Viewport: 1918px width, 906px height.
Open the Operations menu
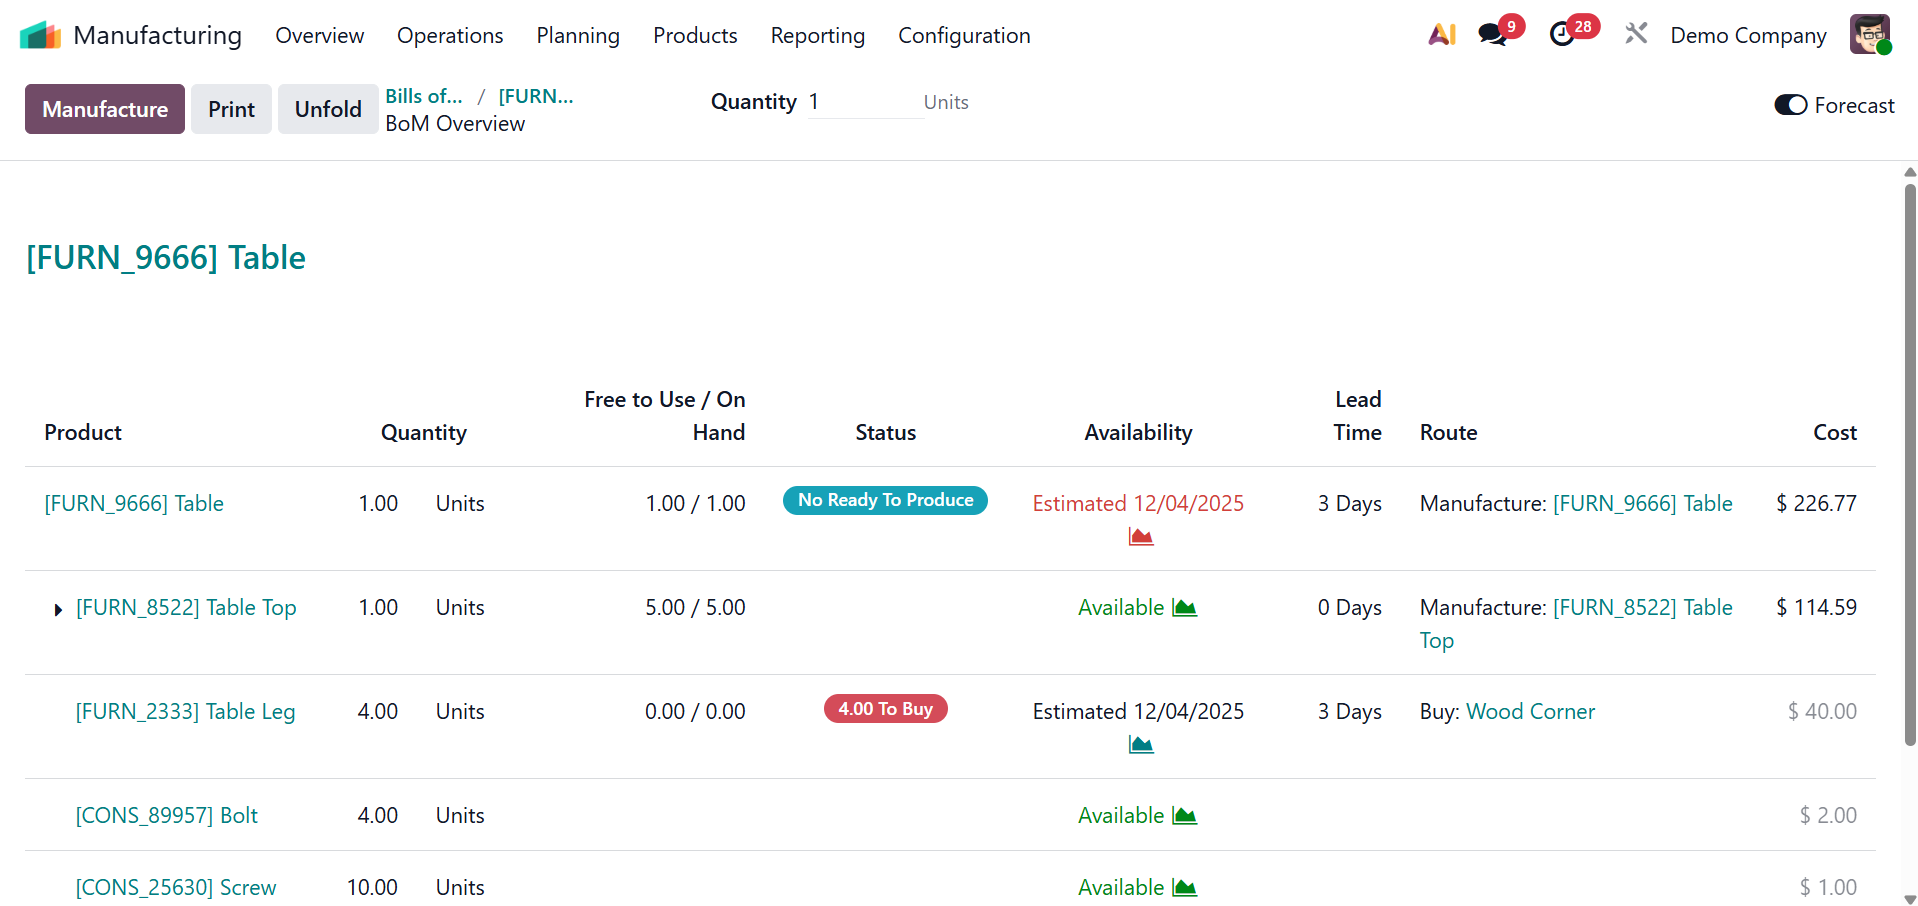pyautogui.click(x=450, y=36)
